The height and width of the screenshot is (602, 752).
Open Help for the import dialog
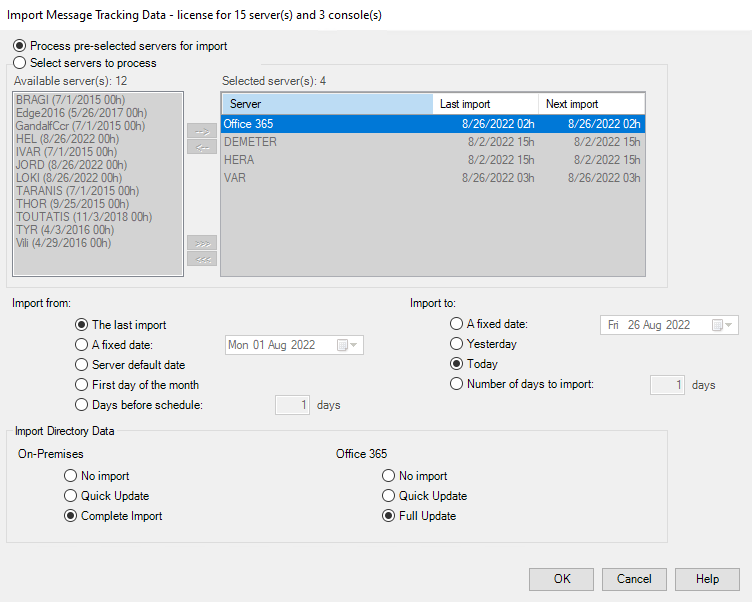(x=707, y=579)
